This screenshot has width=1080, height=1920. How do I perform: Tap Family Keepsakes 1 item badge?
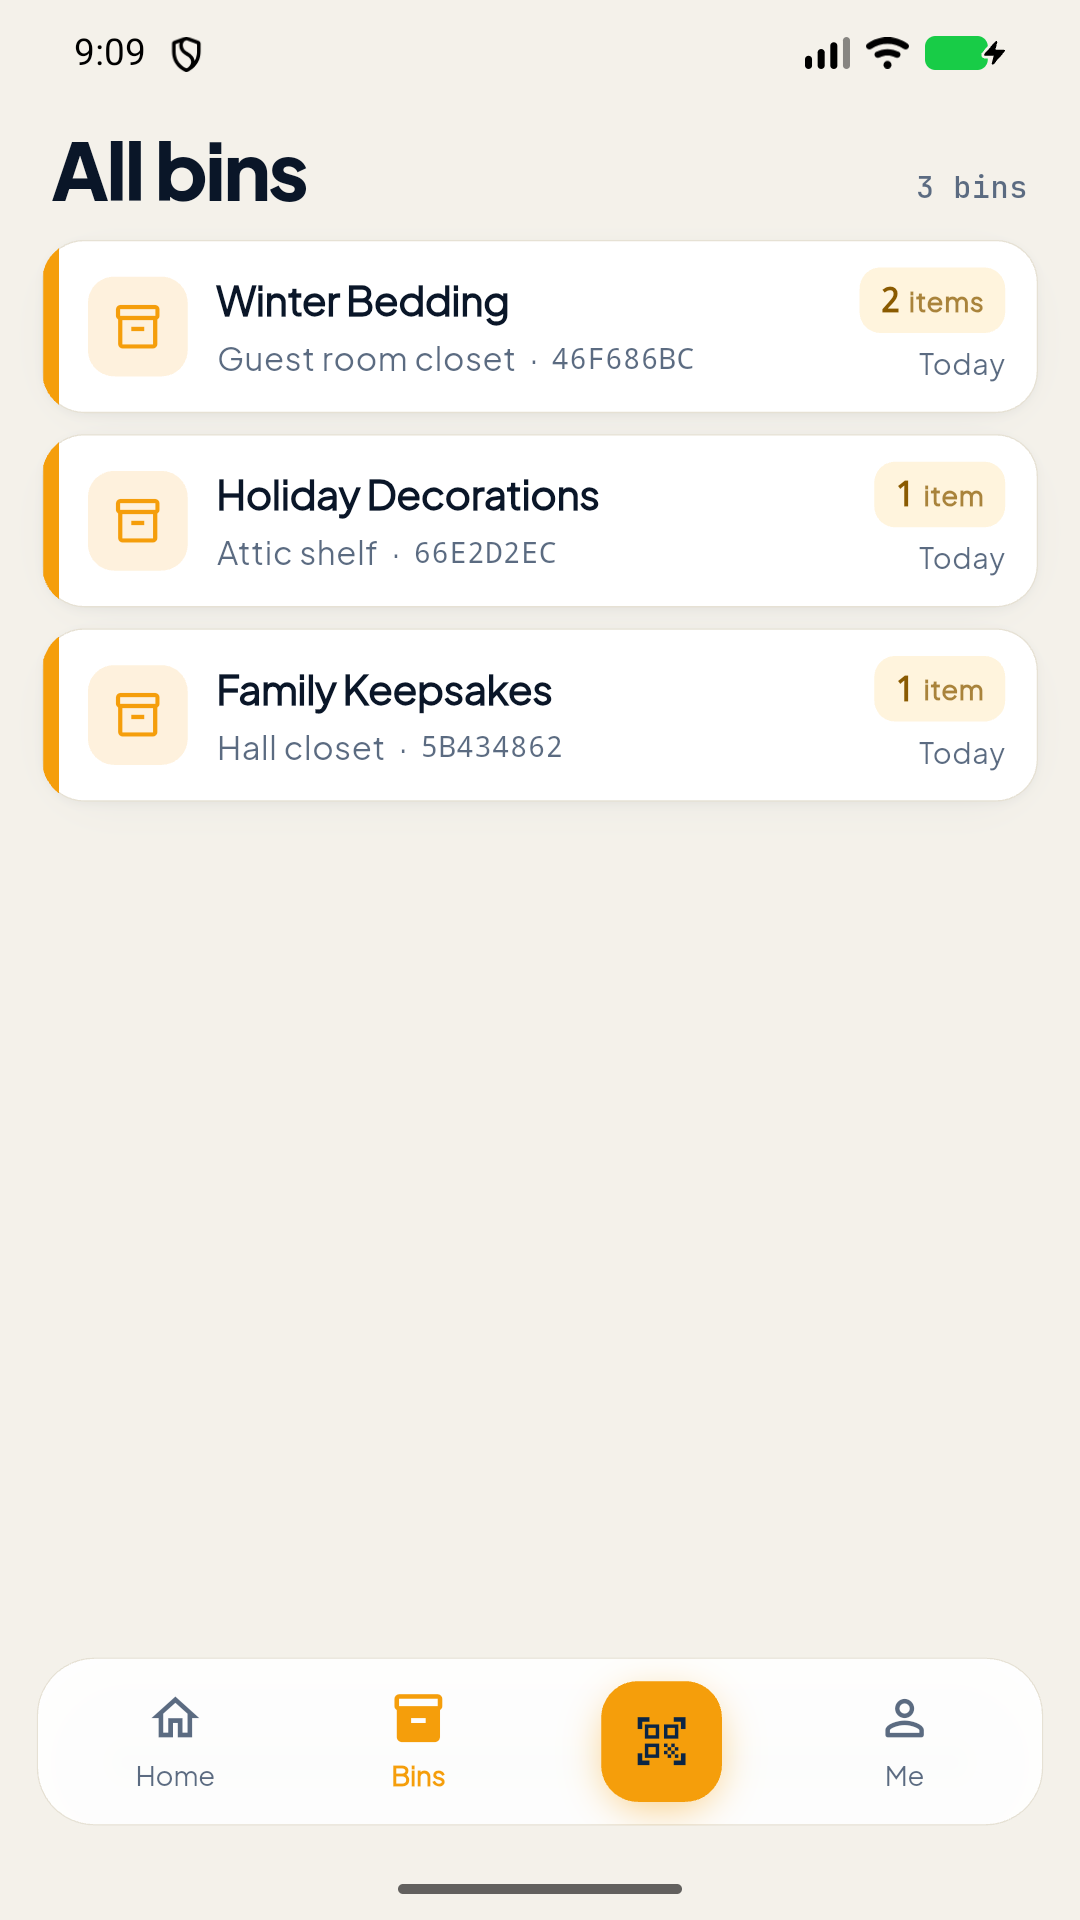(940, 689)
